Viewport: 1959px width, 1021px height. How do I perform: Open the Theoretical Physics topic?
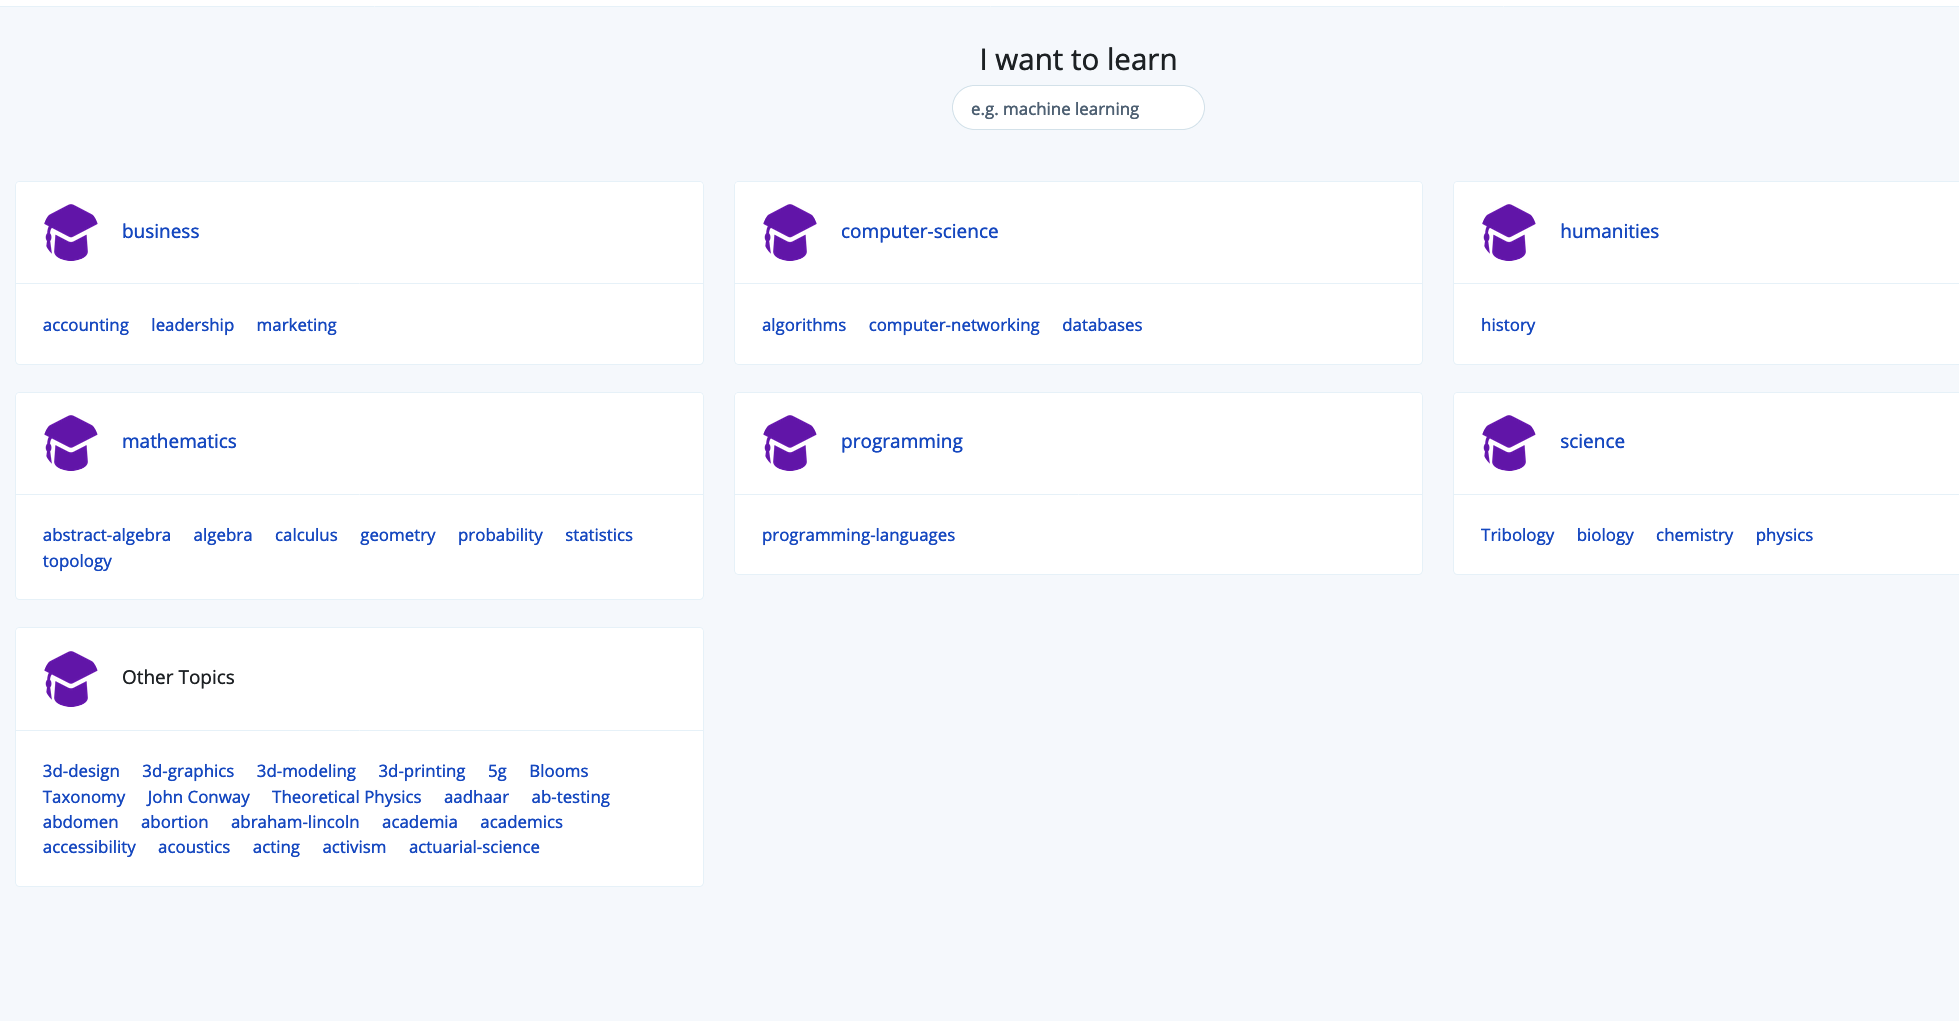click(x=346, y=797)
